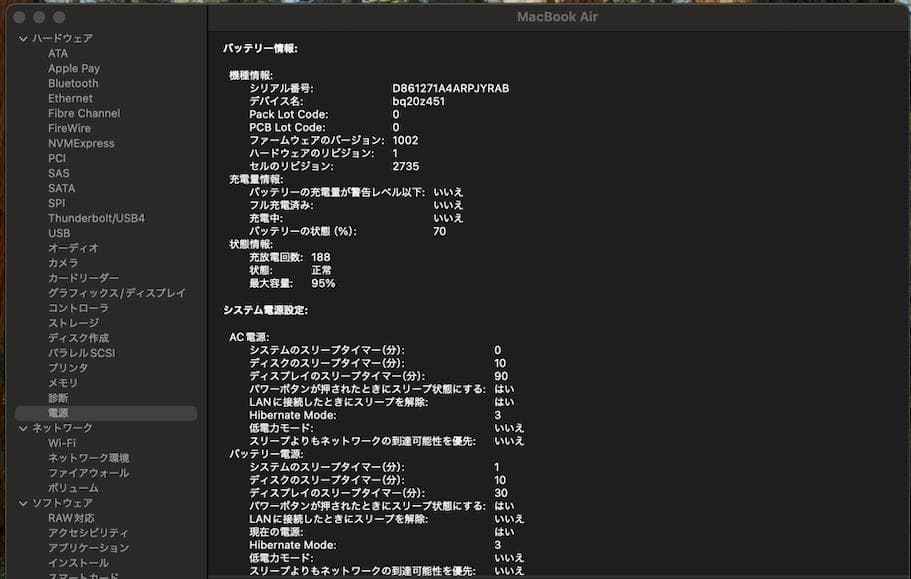The image size is (911, 579).
Task: Select Bluetooth in the hardware list
Action: (x=72, y=83)
